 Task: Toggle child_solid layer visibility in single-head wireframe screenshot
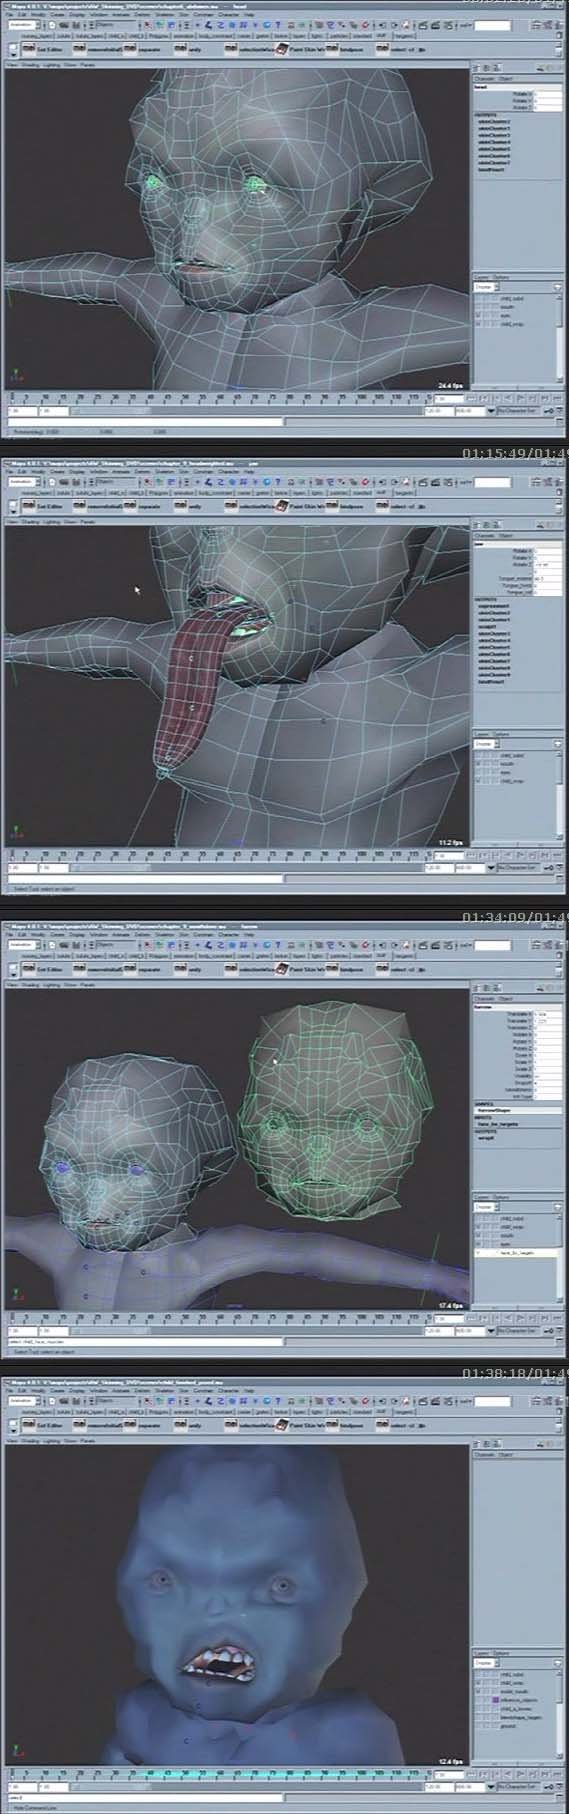click(478, 298)
